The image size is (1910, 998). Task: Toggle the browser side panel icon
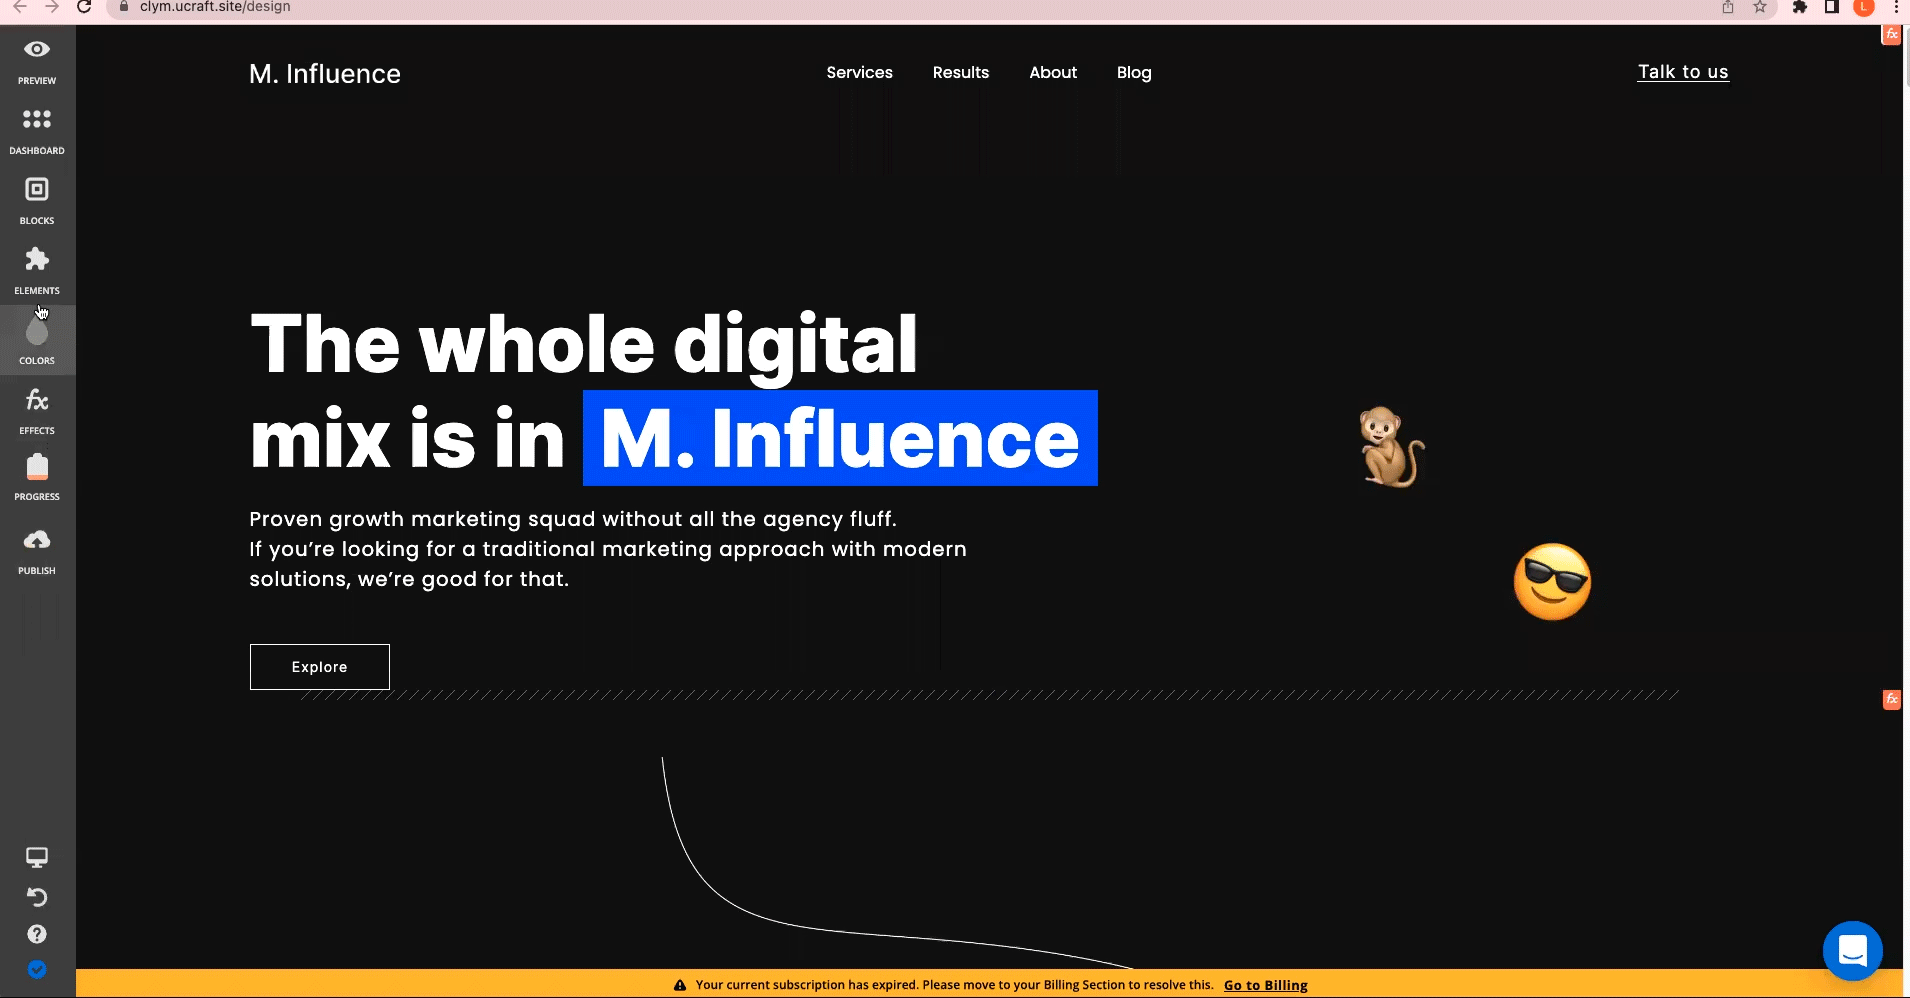point(1832,7)
